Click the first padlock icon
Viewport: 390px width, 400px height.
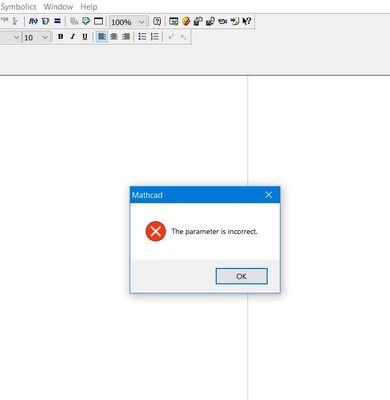(198, 21)
